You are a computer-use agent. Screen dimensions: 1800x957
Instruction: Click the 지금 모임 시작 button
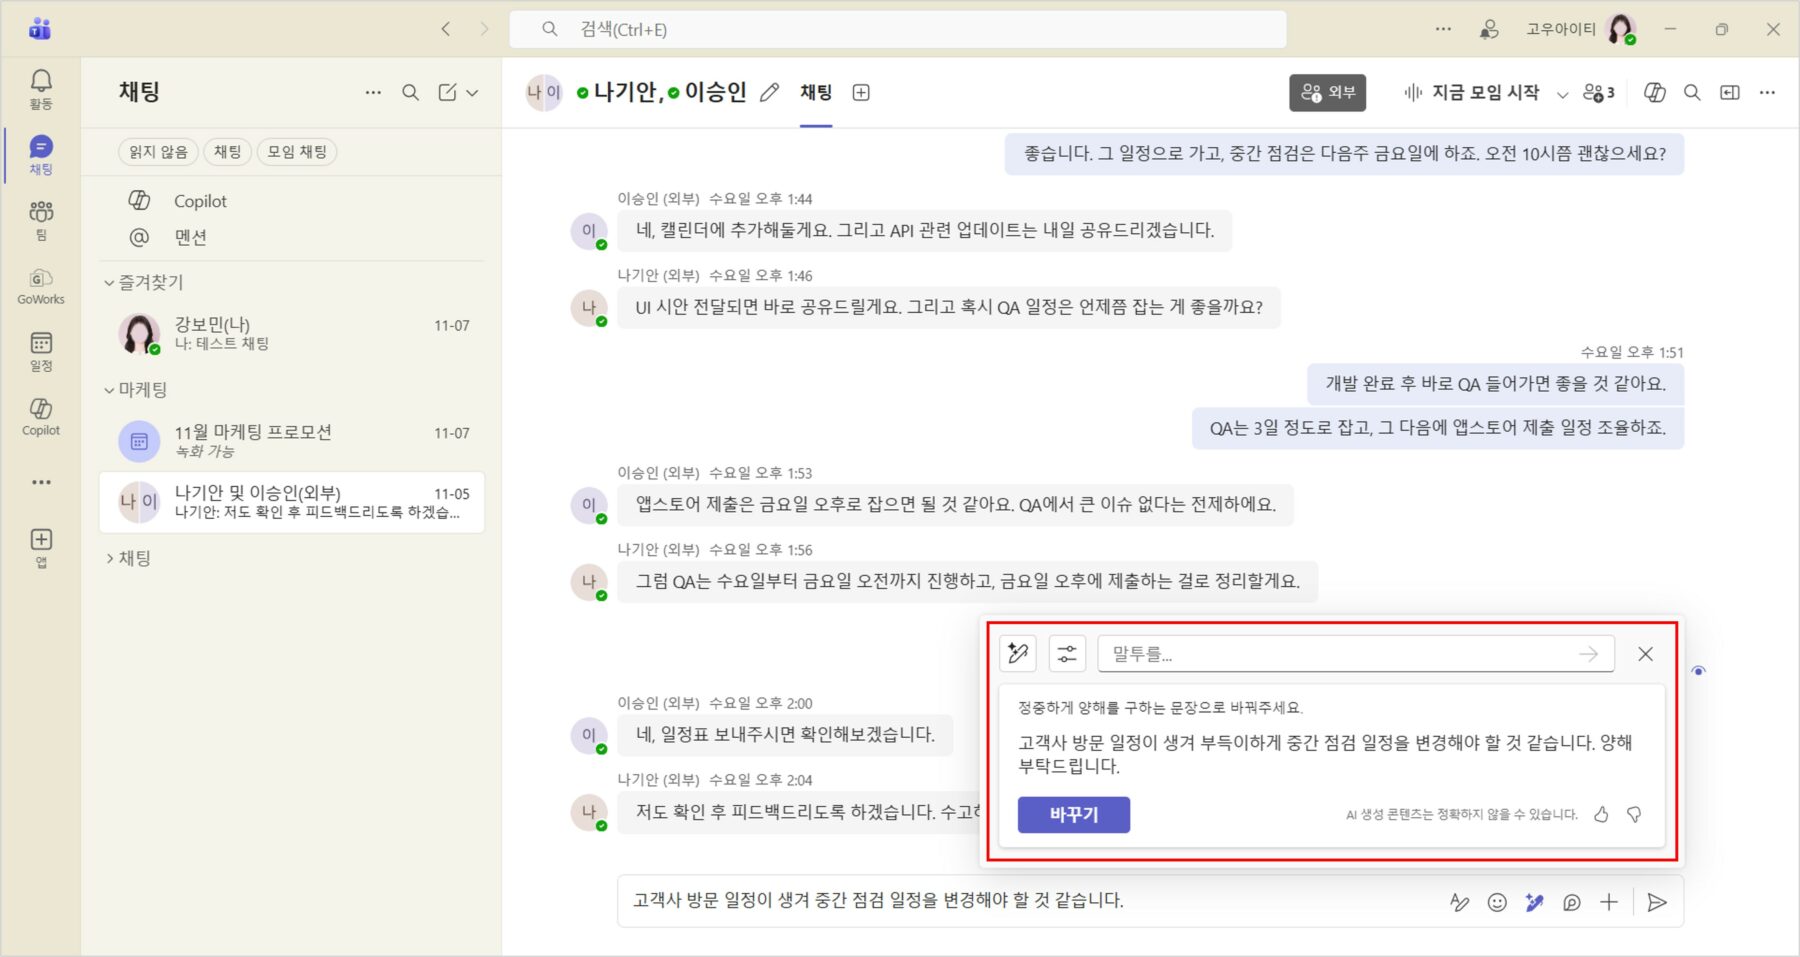(1472, 93)
